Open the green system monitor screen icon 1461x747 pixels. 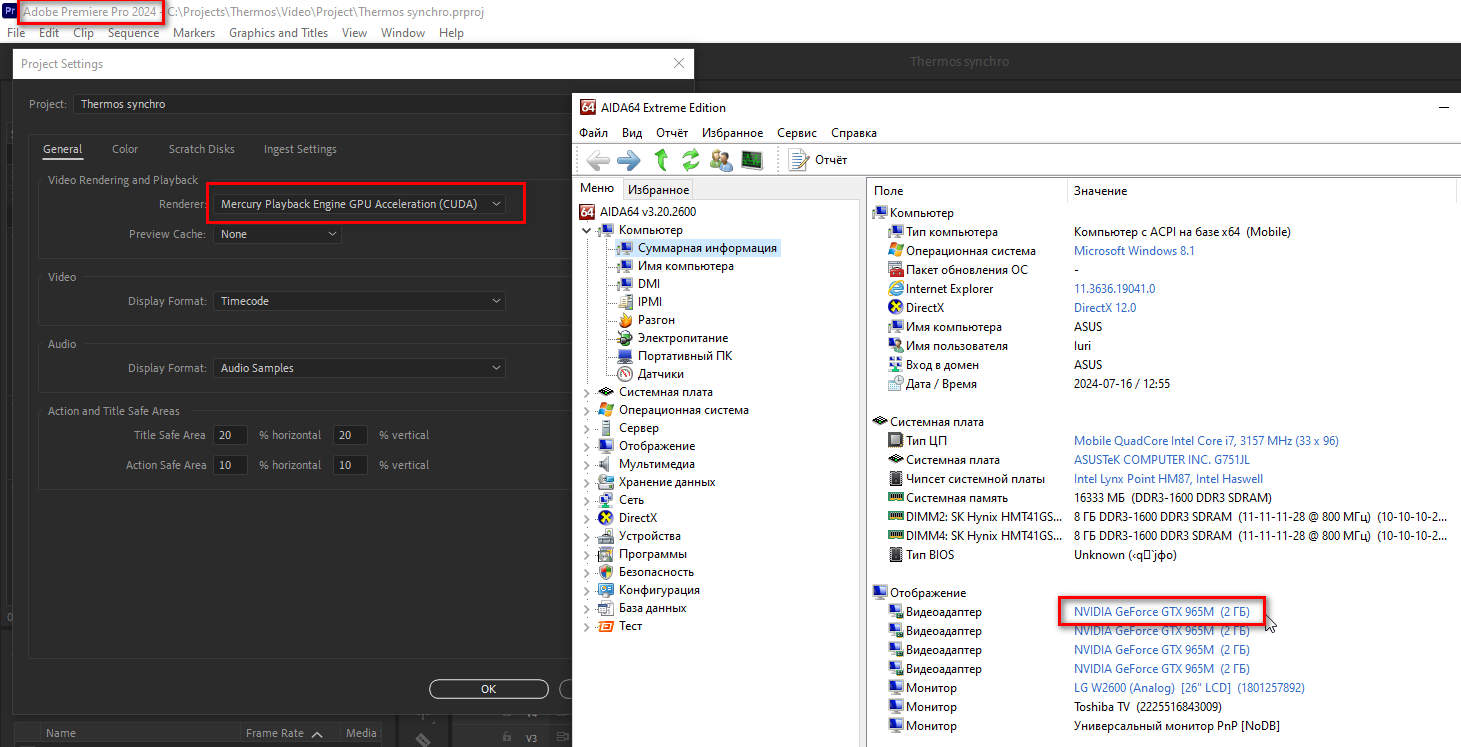(x=752, y=159)
